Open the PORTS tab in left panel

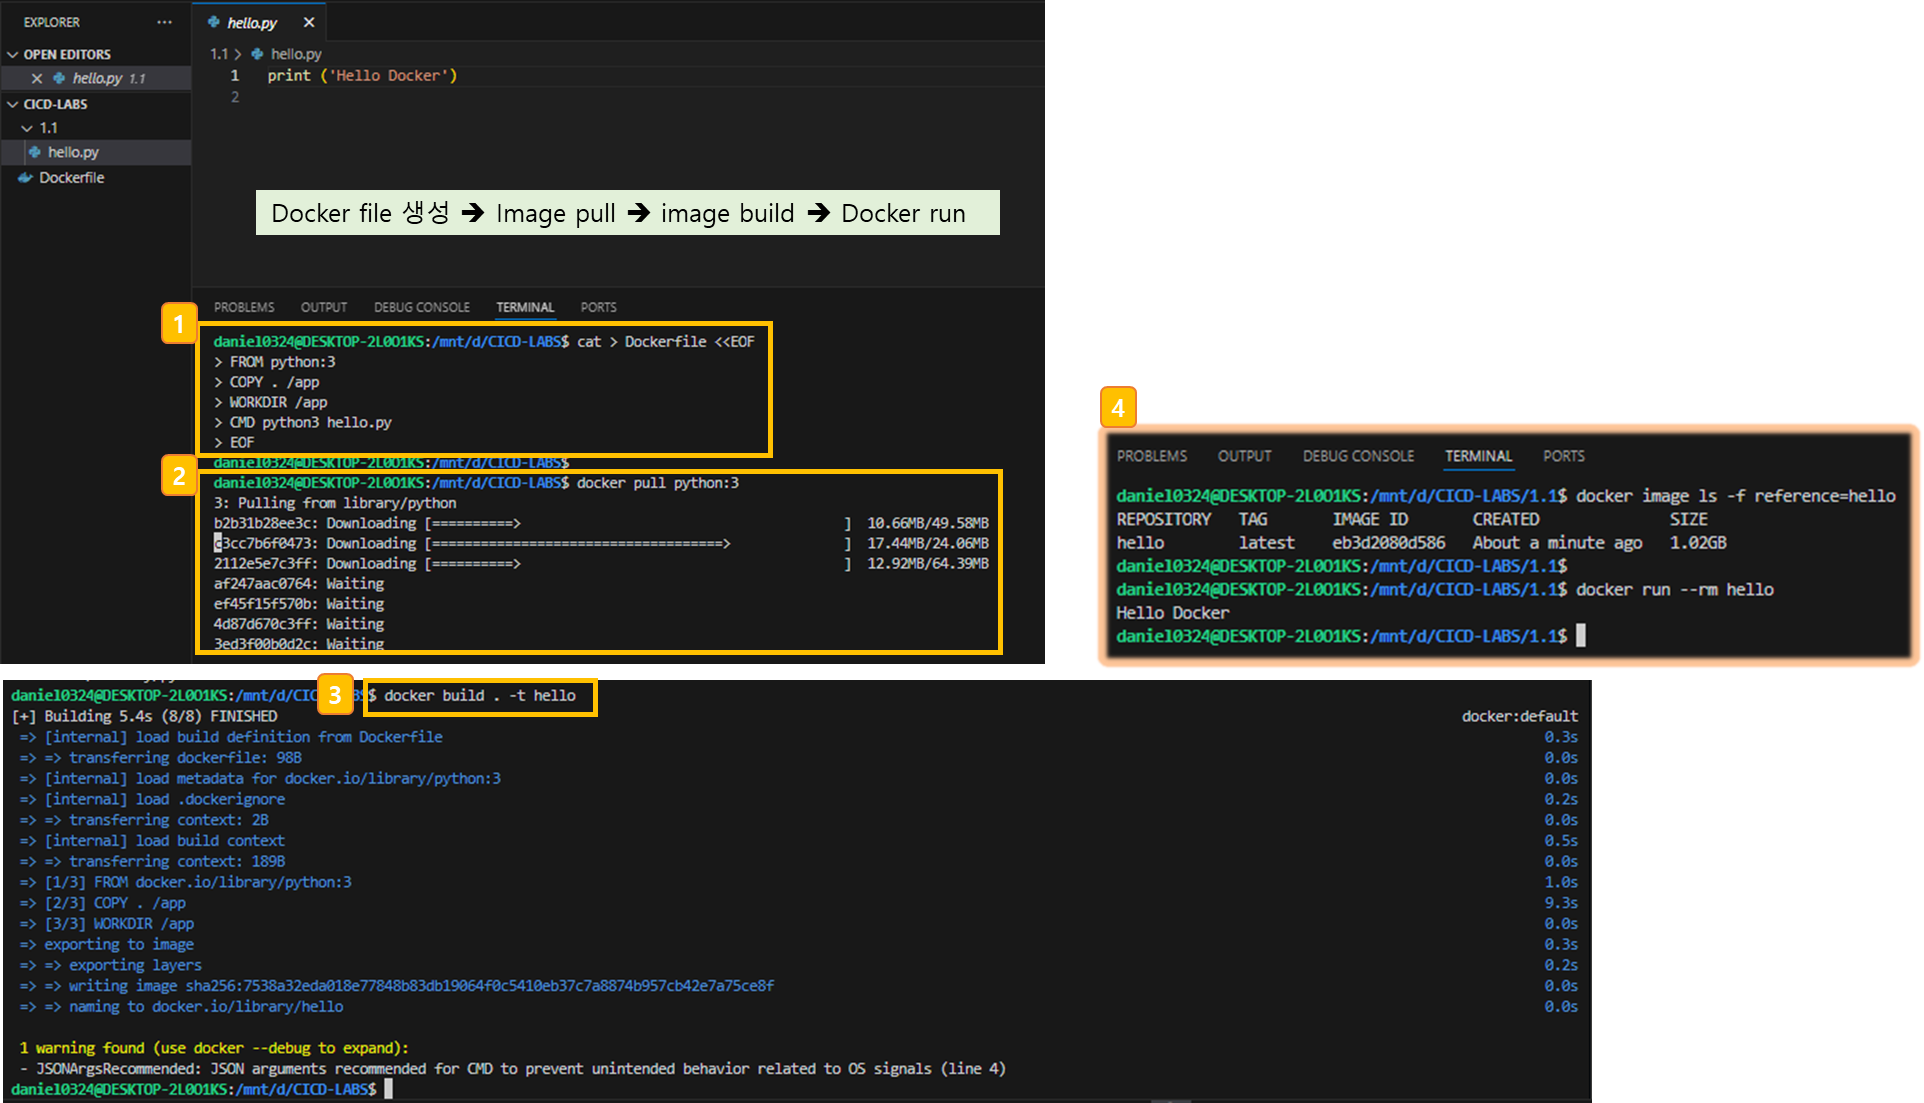pyautogui.click(x=598, y=307)
